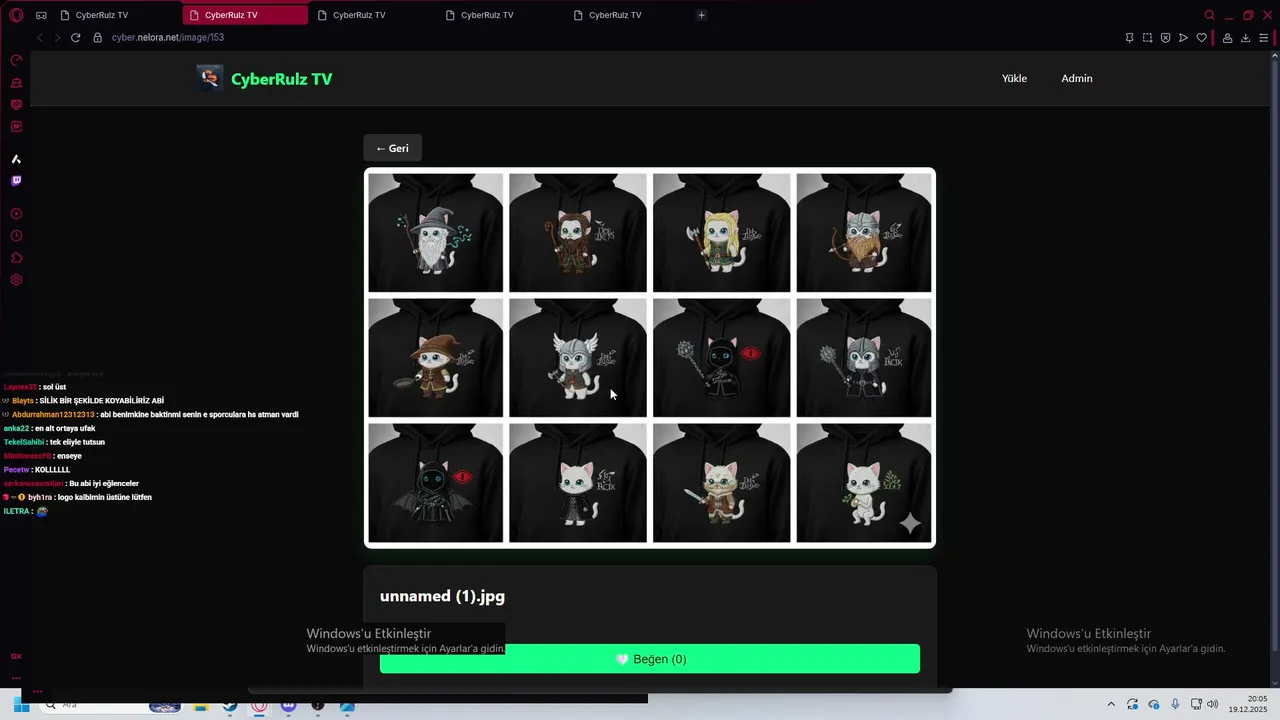Click chat message from Abdurrahman12312313
Viewport: 1280px width, 720px height.
pos(150,414)
